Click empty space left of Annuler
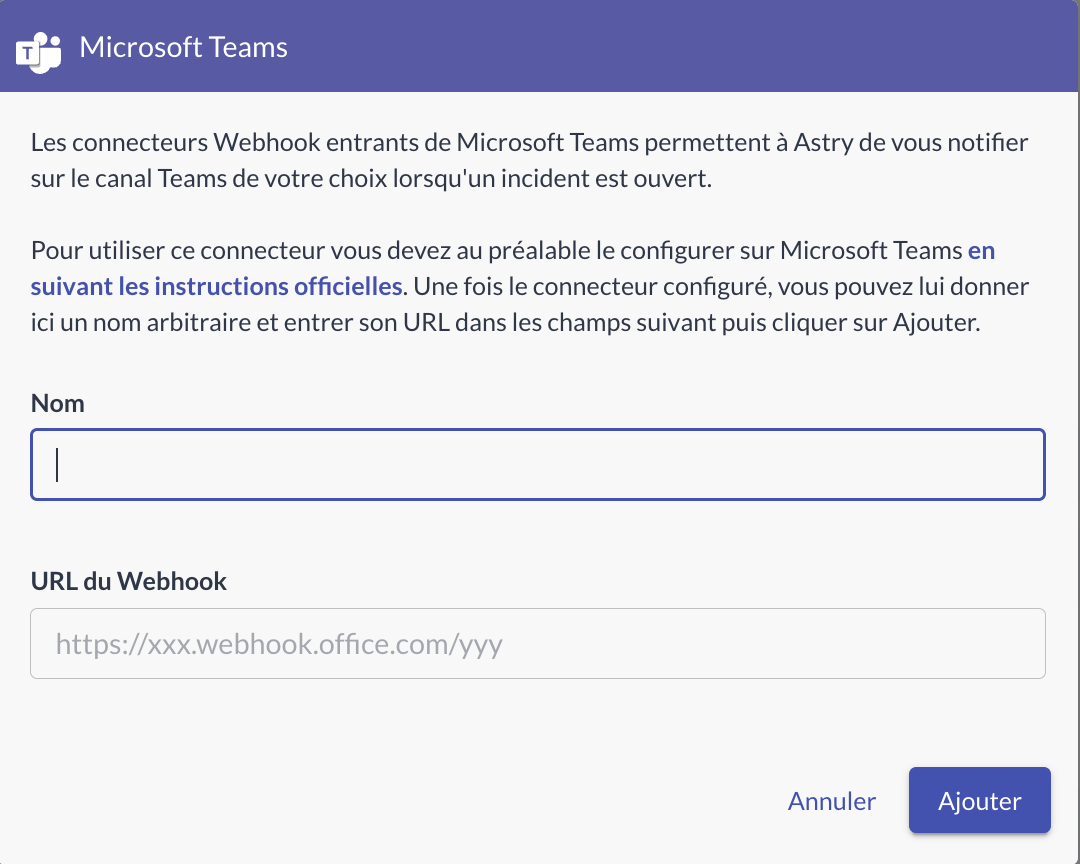The image size is (1080, 864). pyautogui.click(x=500, y=801)
